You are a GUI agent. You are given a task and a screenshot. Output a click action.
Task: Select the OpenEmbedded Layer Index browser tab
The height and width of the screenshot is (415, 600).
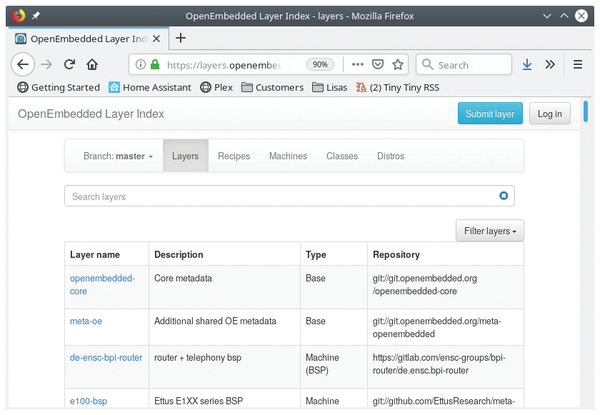88,39
